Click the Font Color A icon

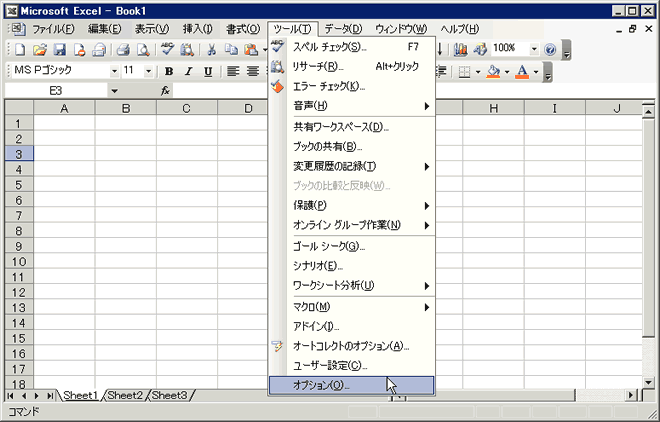tap(522, 72)
